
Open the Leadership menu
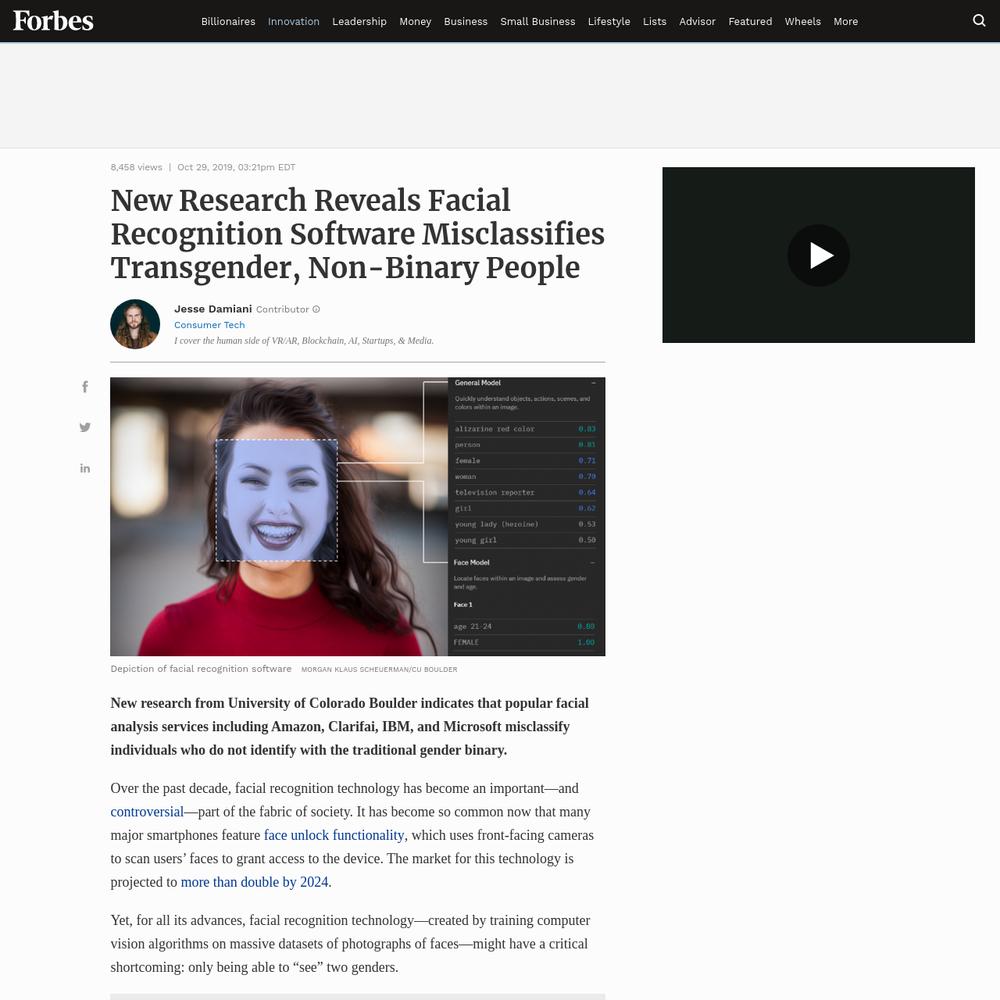[359, 21]
